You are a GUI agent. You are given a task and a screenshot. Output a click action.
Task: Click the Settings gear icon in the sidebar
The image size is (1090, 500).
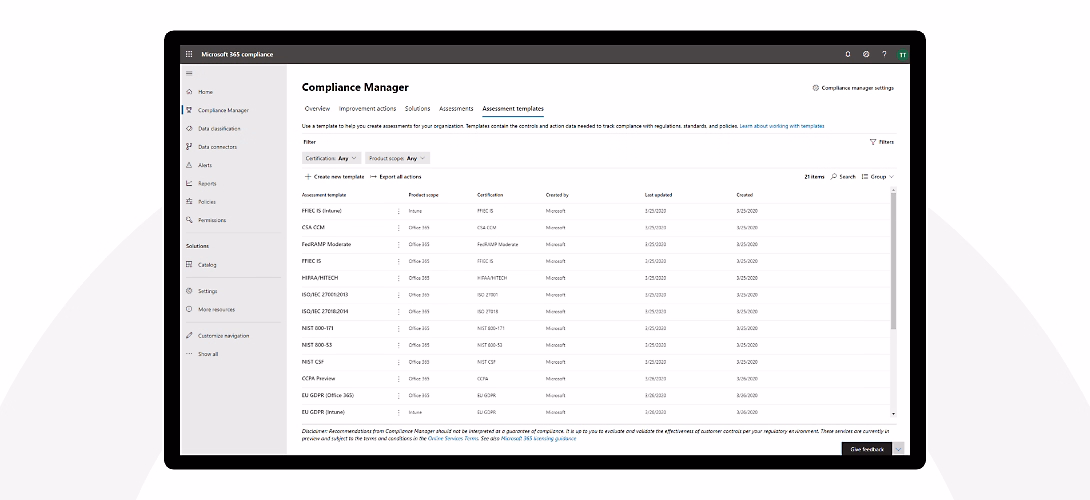(189, 291)
